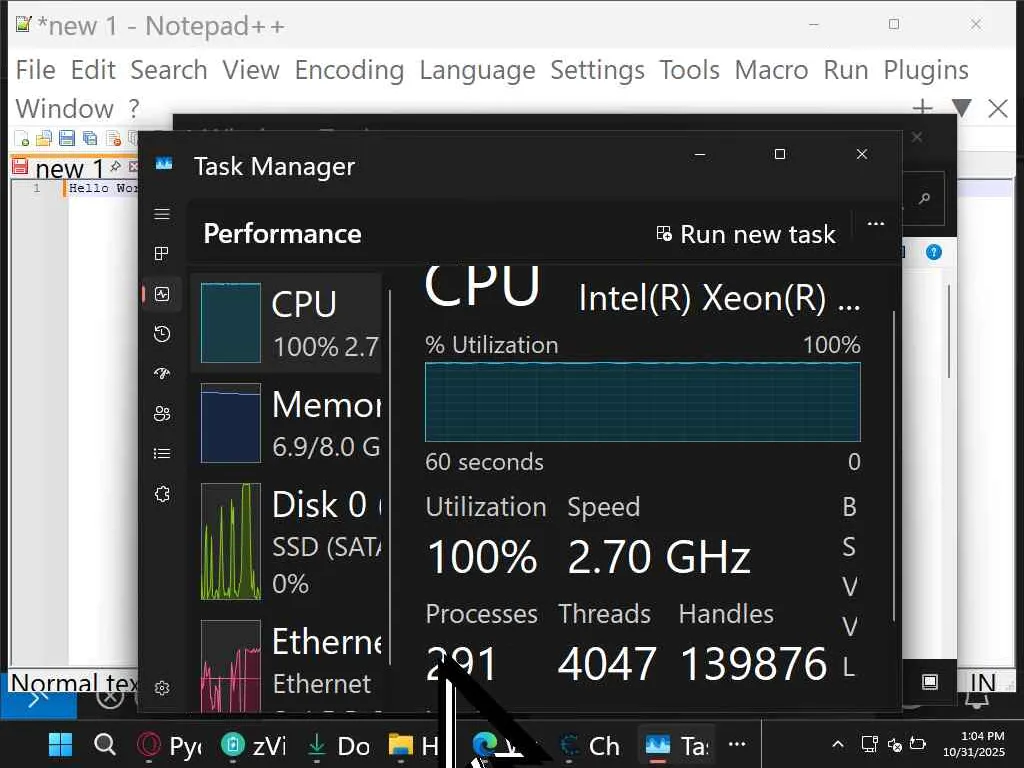Go to Startup apps in Task Manager
Viewport: 1024px width, 768px height.
point(162,374)
